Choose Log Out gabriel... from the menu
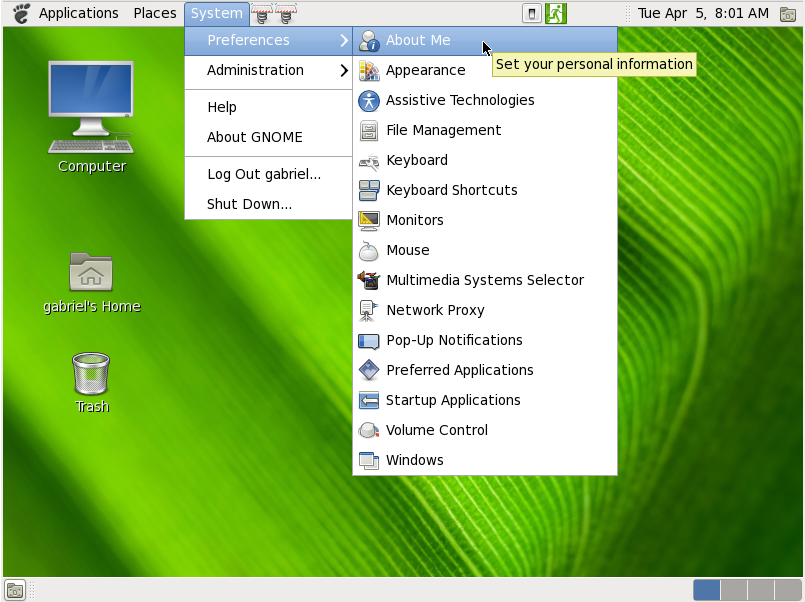Viewport: 805px width, 602px height. tap(268, 174)
